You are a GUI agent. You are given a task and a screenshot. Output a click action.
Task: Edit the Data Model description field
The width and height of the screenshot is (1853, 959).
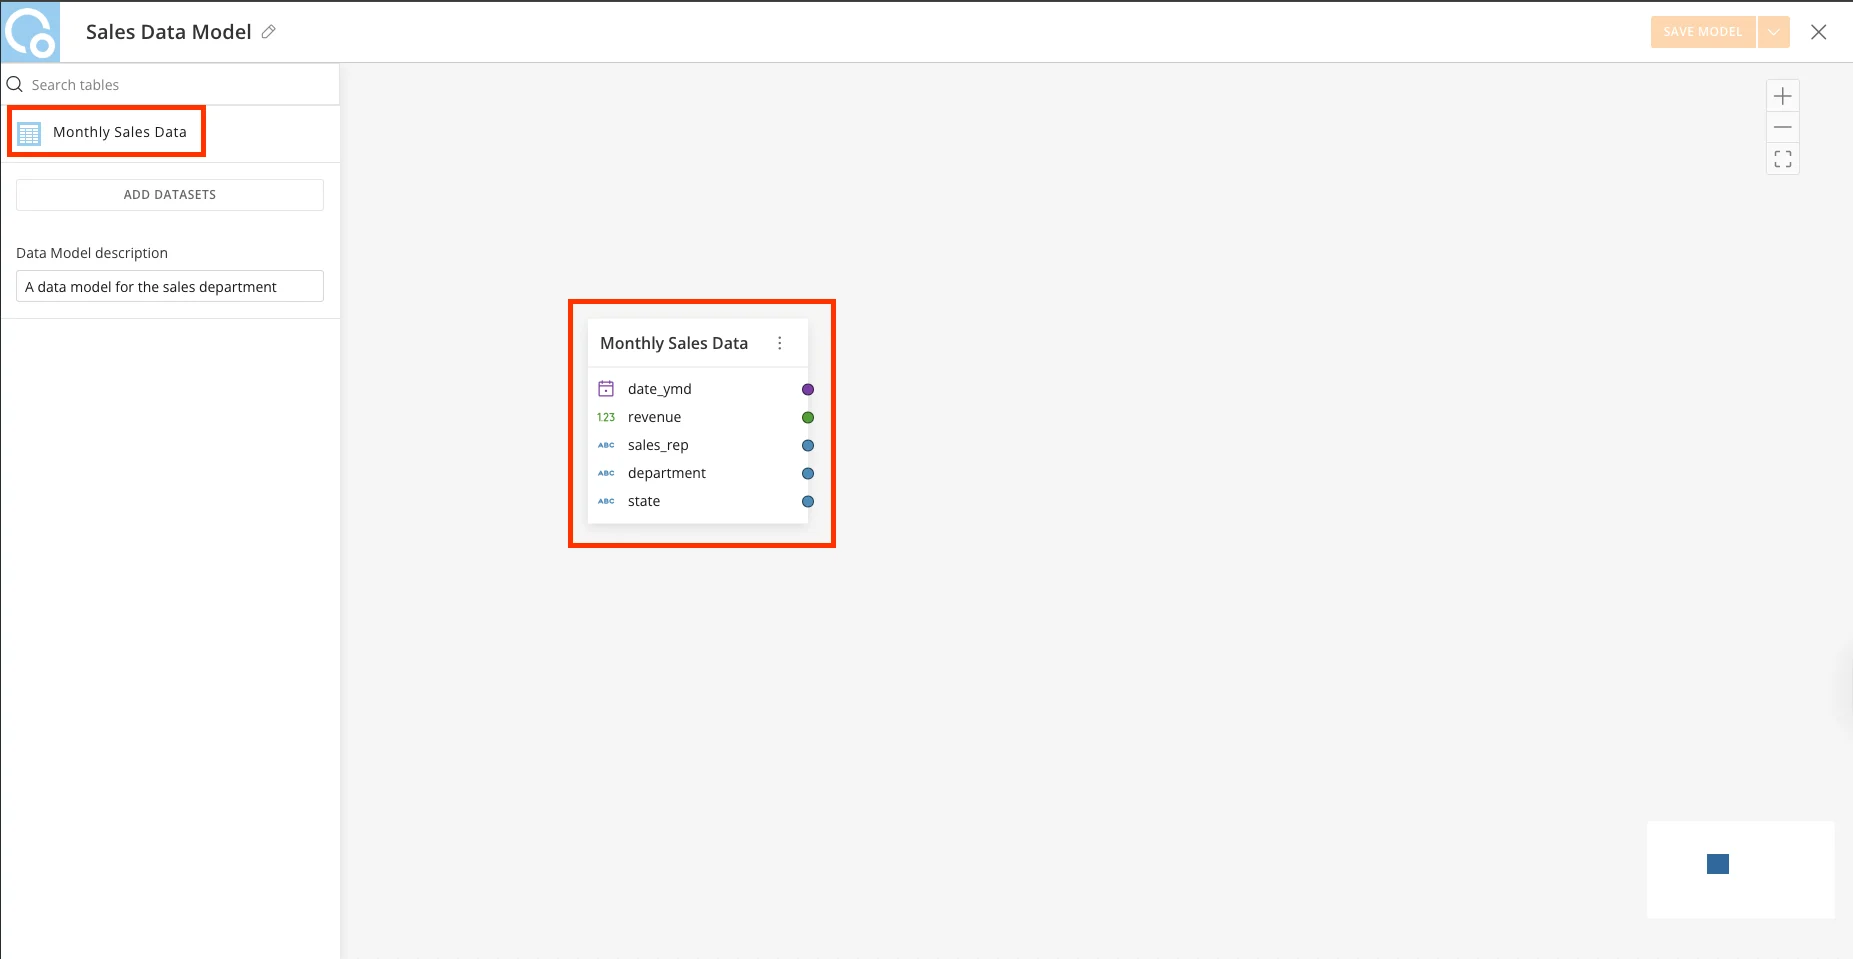tap(170, 287)
